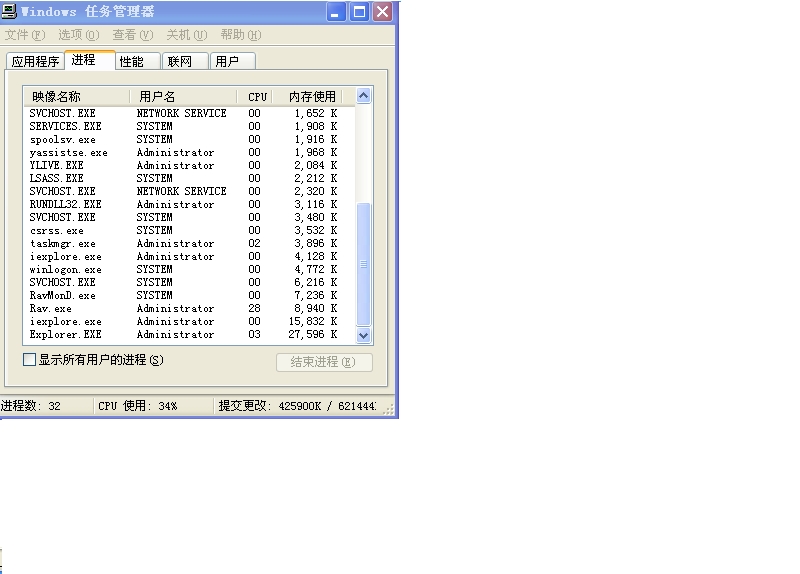The height and width of the screenshot is (574, 800).
Task: Sort by CPU column header
Action: coord(255,96)
